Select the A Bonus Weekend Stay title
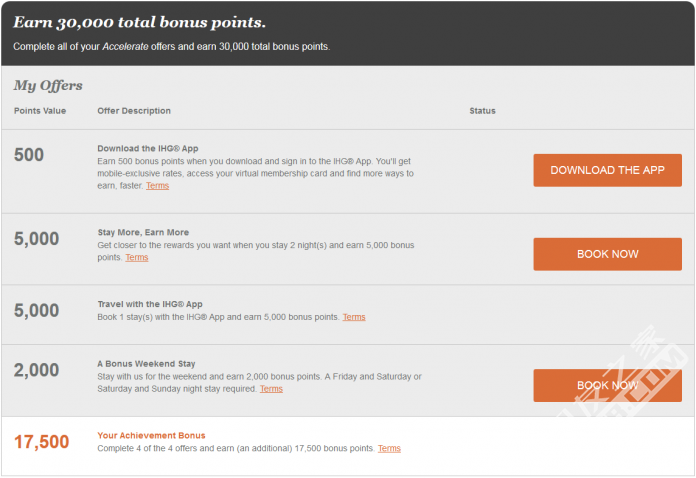The height and width of the screenshot is (478, 696). 146,364
